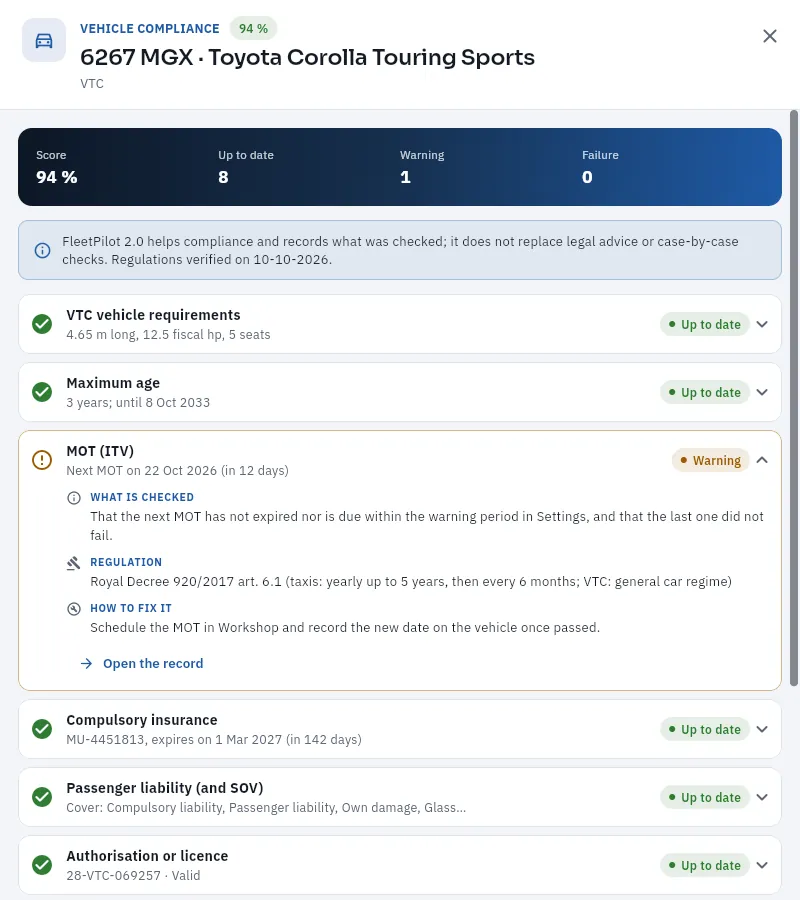
Task: Click '4.65 m long, 12.5 fiscal hp, 5 seats'
Action: [x=168, y=335]
